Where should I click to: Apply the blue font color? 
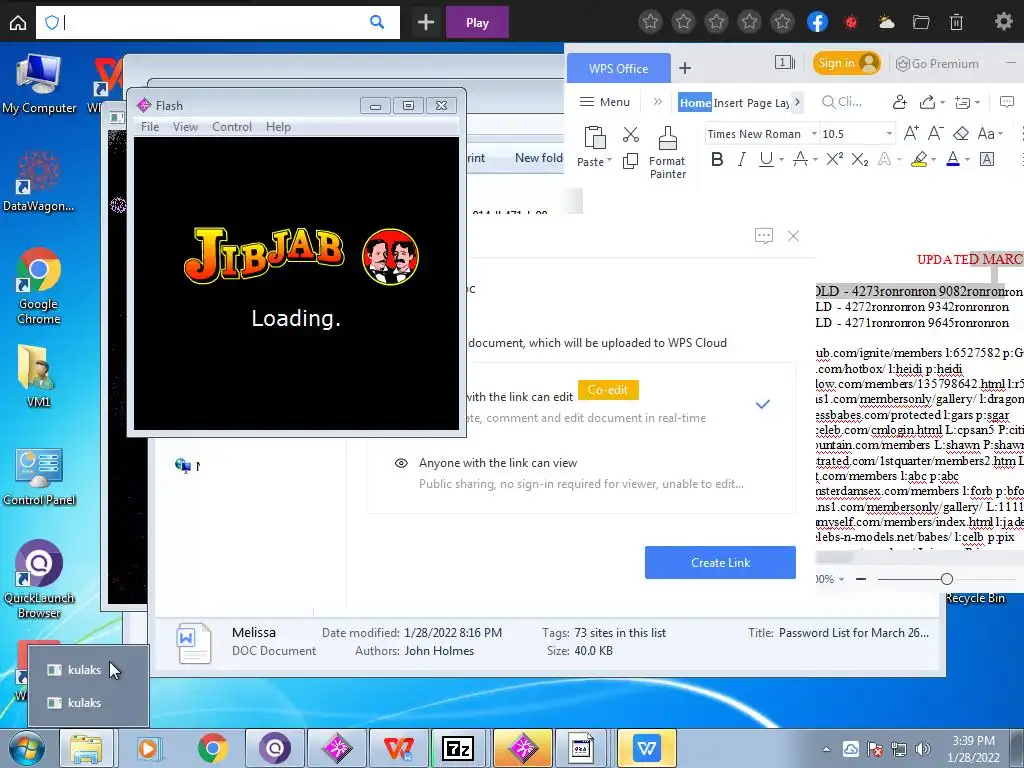click(953, 159)
